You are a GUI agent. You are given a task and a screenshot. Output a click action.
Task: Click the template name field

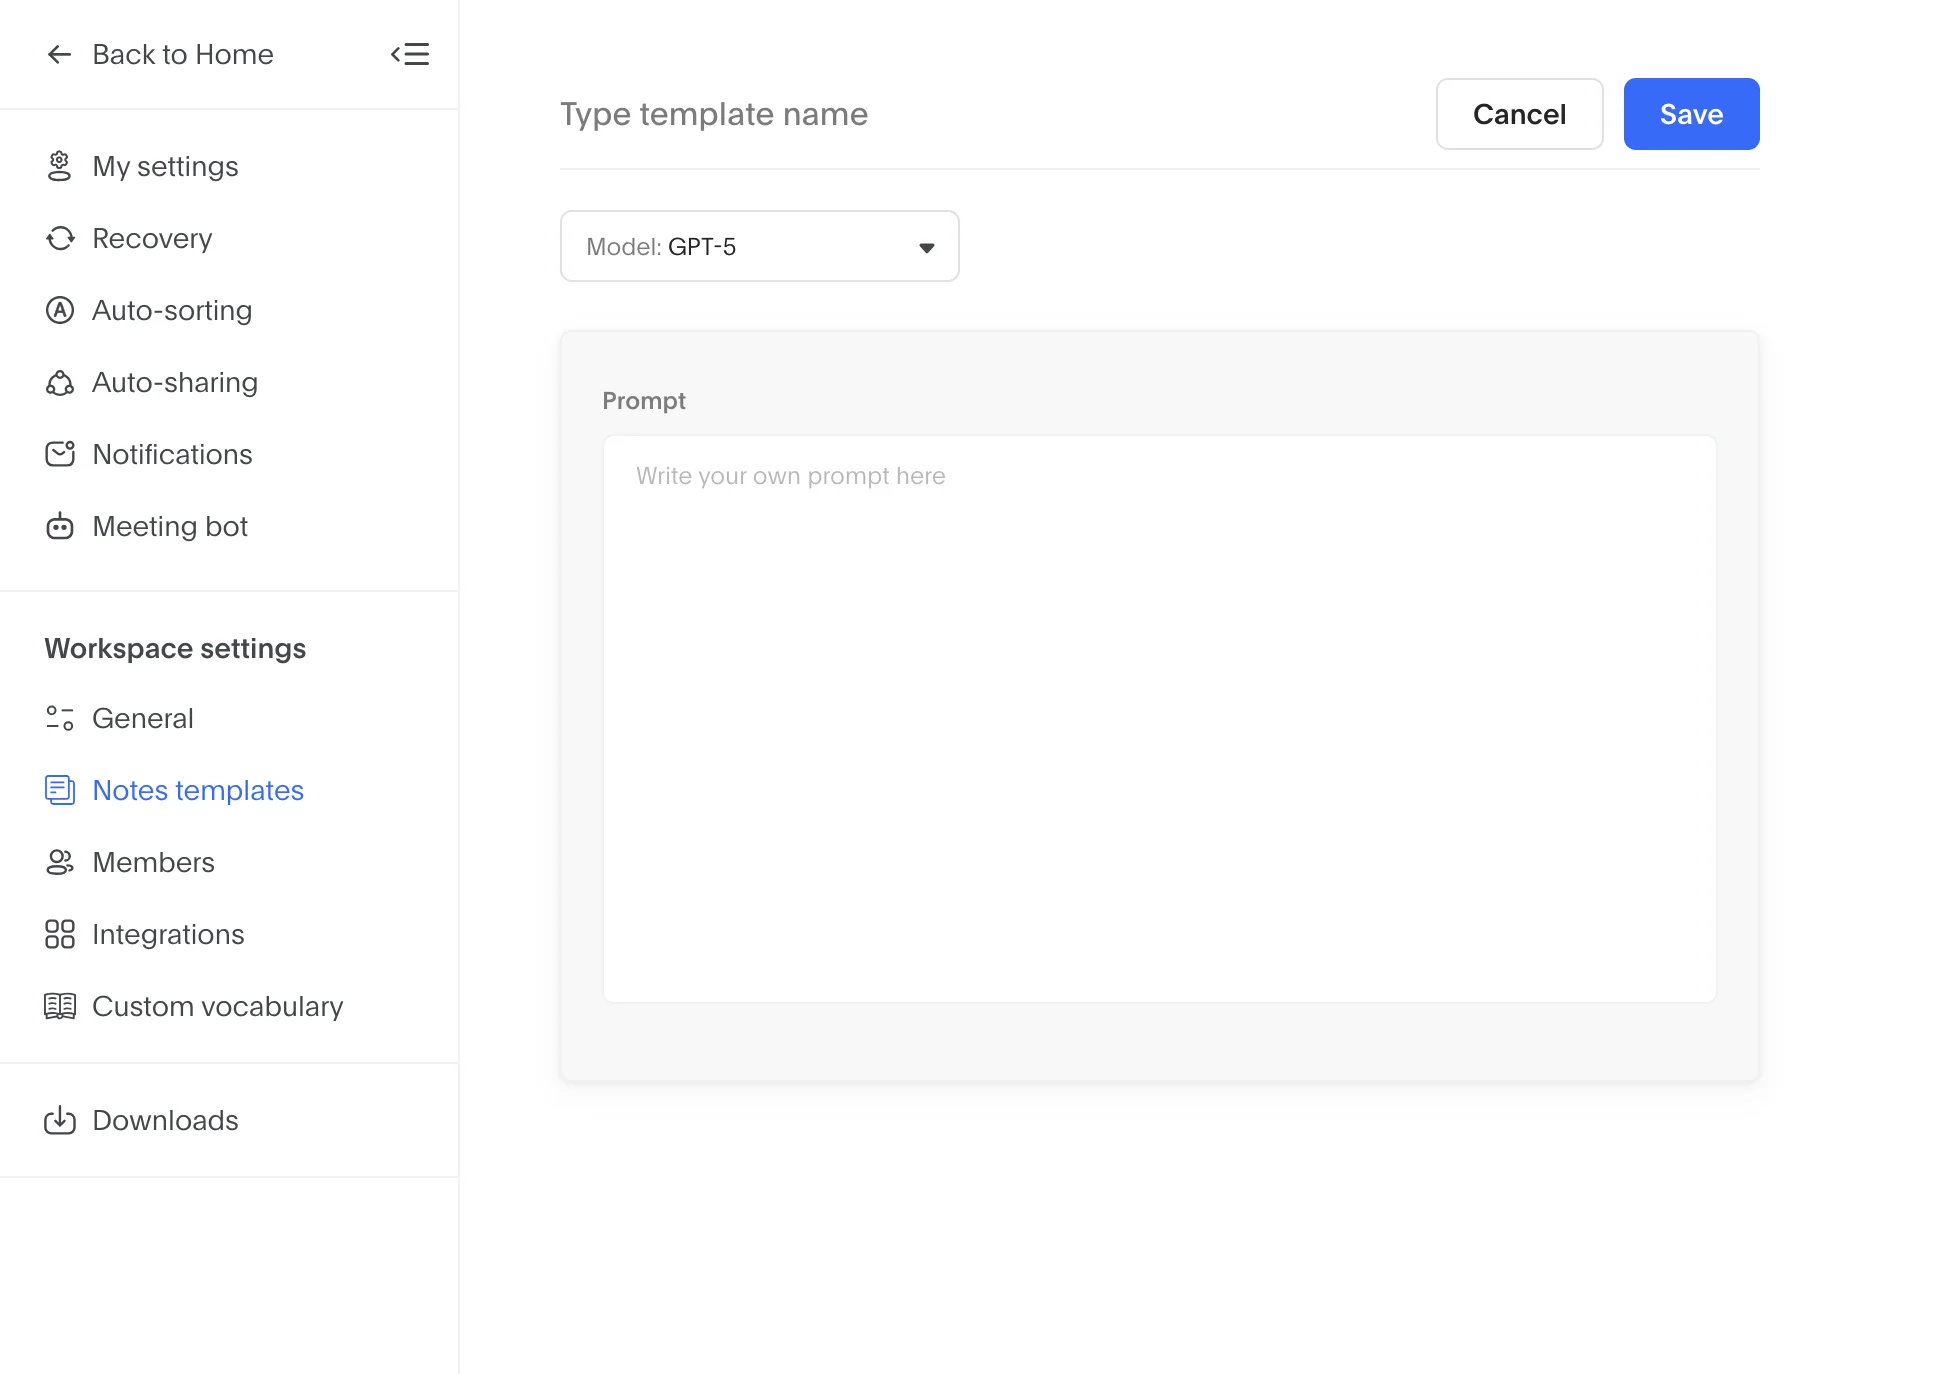714,114
